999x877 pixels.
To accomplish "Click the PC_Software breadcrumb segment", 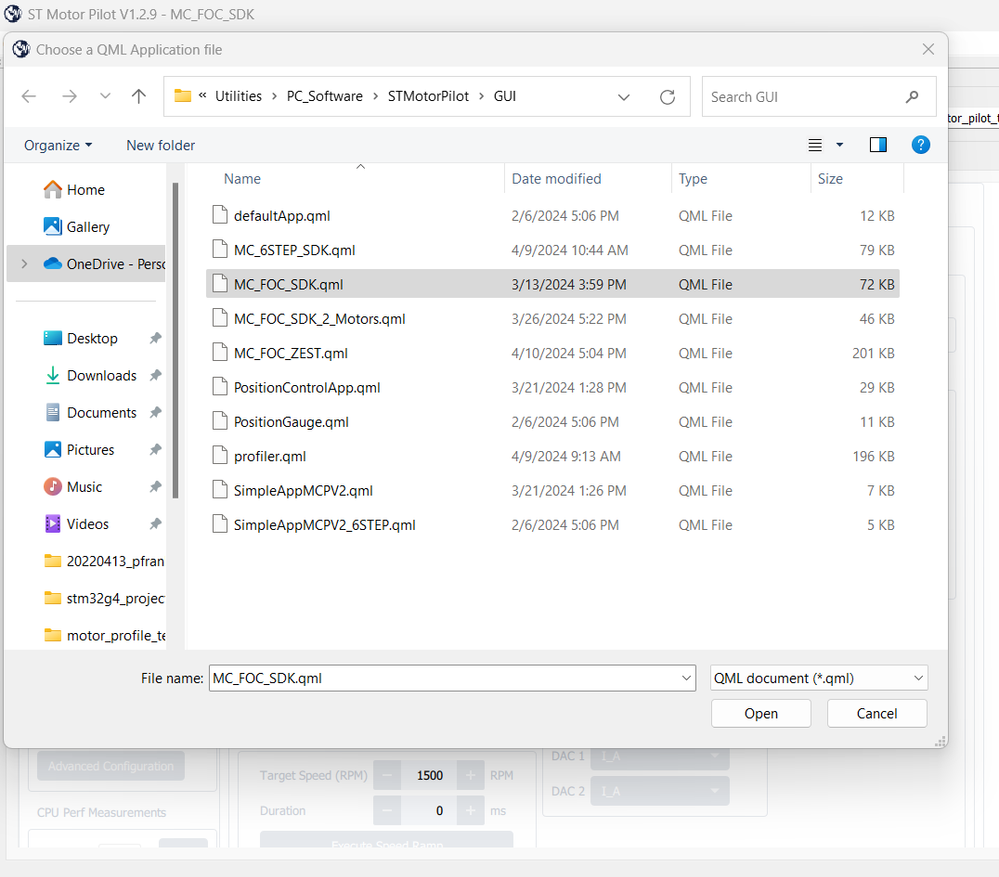I will [x=324, y=96].
